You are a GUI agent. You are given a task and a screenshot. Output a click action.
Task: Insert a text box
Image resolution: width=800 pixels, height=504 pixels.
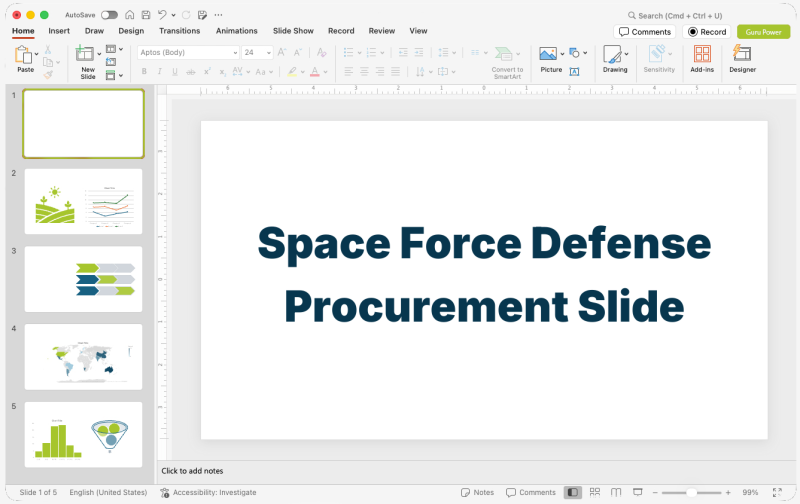pos(574,72)
